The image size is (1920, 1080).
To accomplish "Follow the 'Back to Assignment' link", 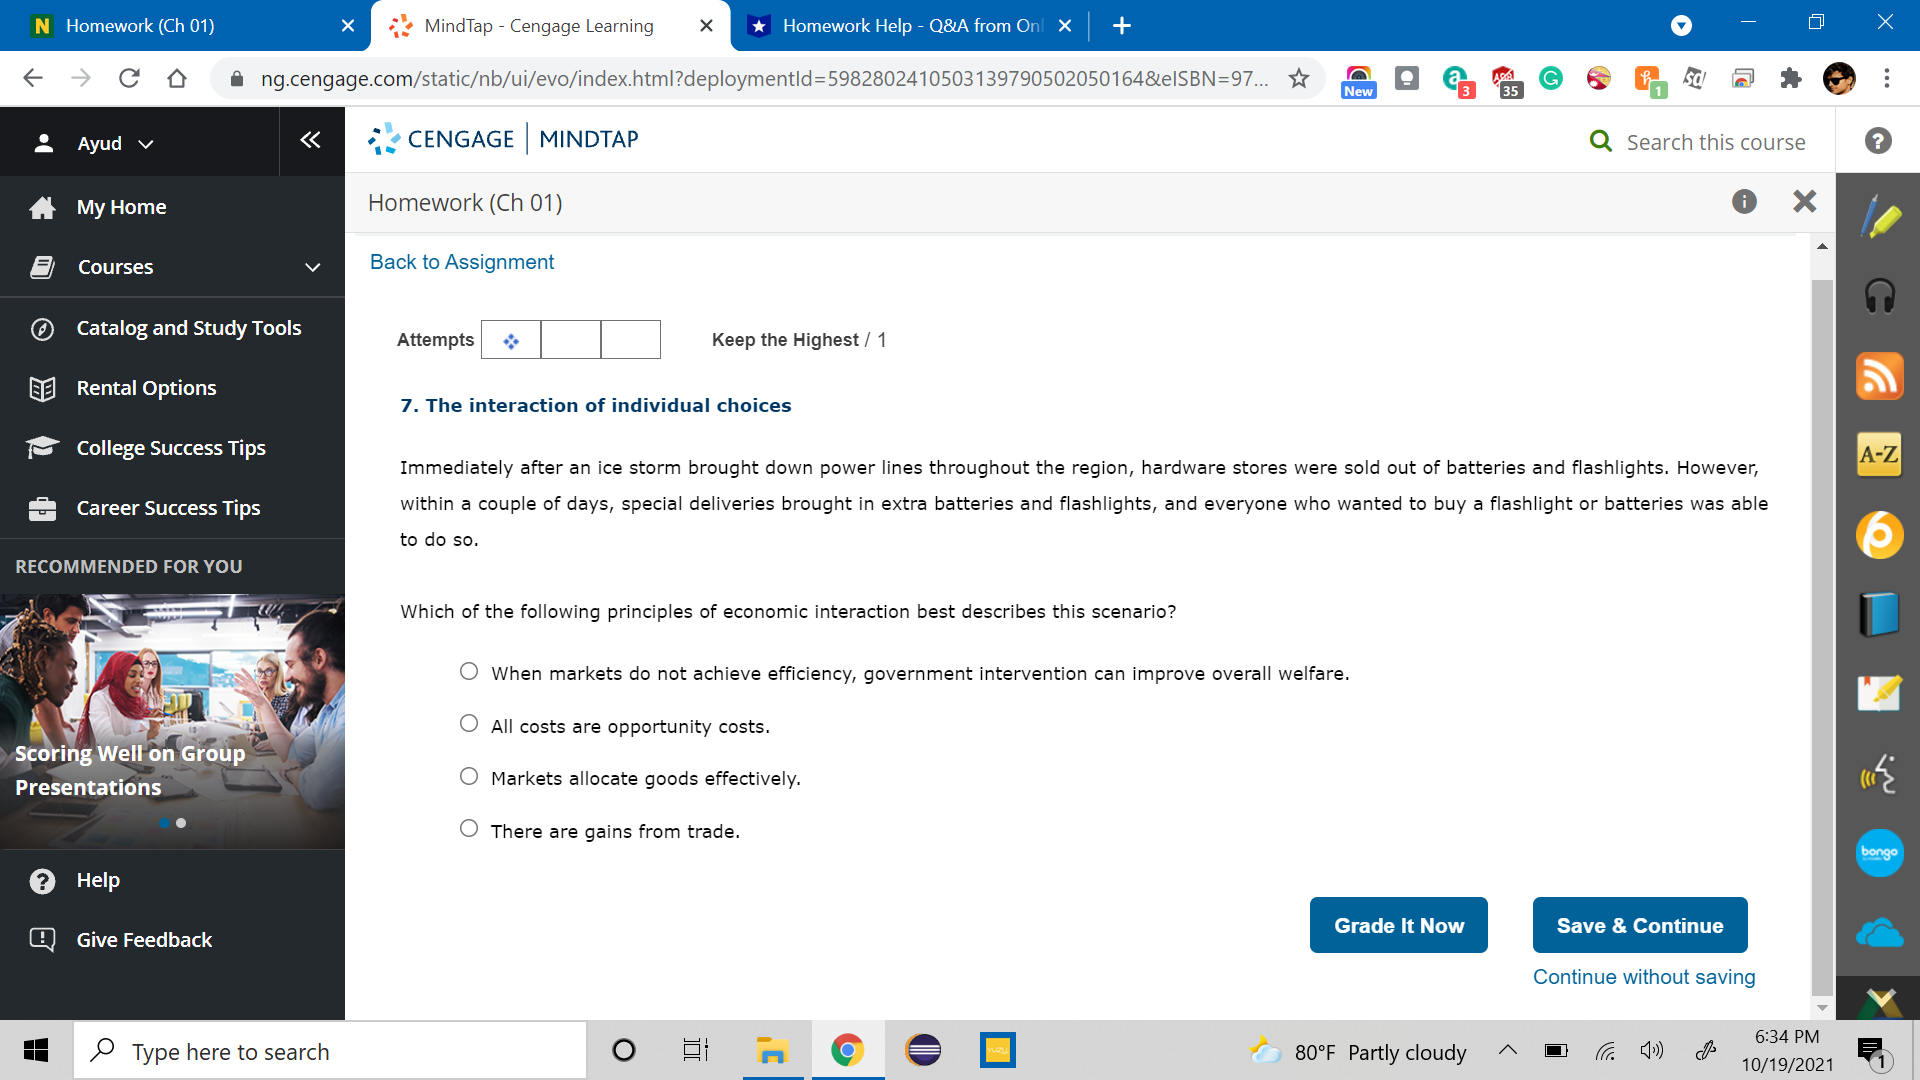I will point(461,261).
